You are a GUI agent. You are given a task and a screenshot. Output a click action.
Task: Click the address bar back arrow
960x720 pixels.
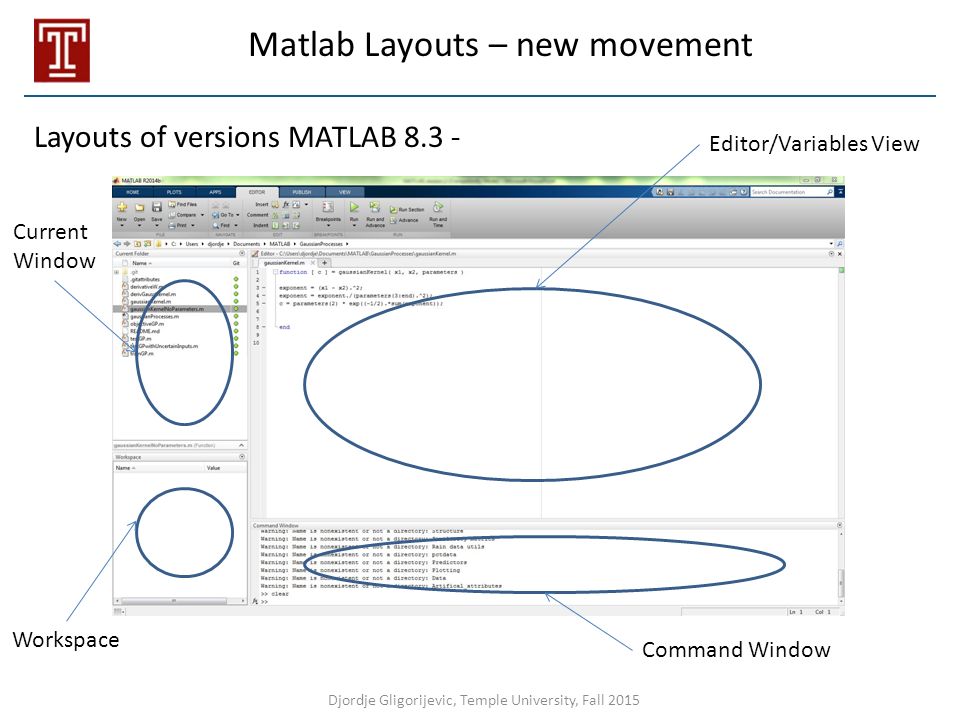[x=117, y=244]
